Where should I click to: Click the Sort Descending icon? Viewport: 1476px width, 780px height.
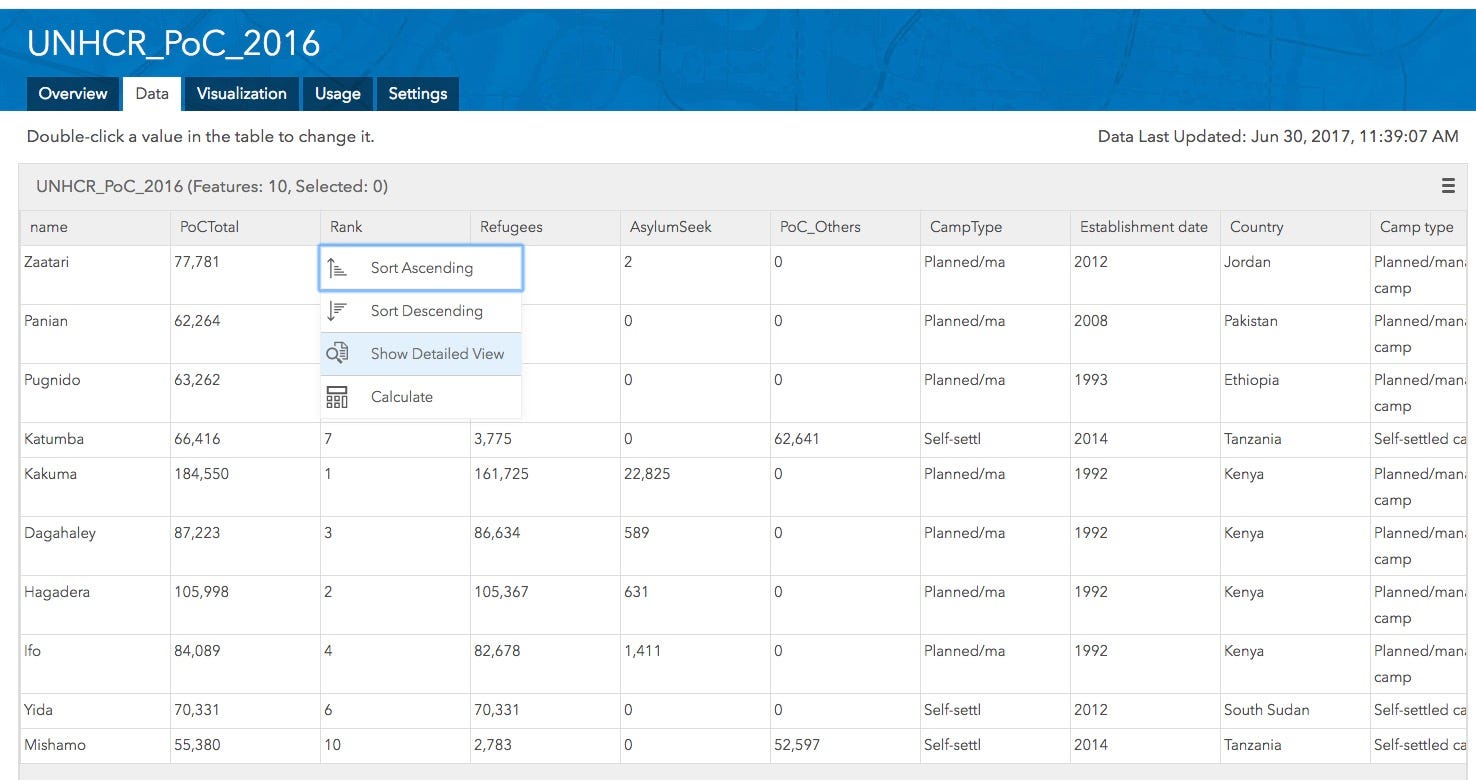point(336,311)
